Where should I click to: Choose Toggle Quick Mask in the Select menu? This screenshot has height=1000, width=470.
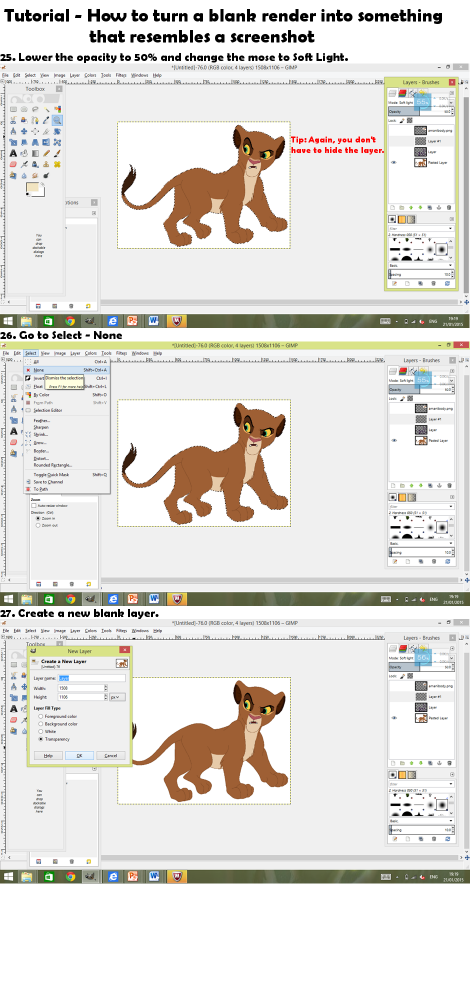click(x=66, y=474)
